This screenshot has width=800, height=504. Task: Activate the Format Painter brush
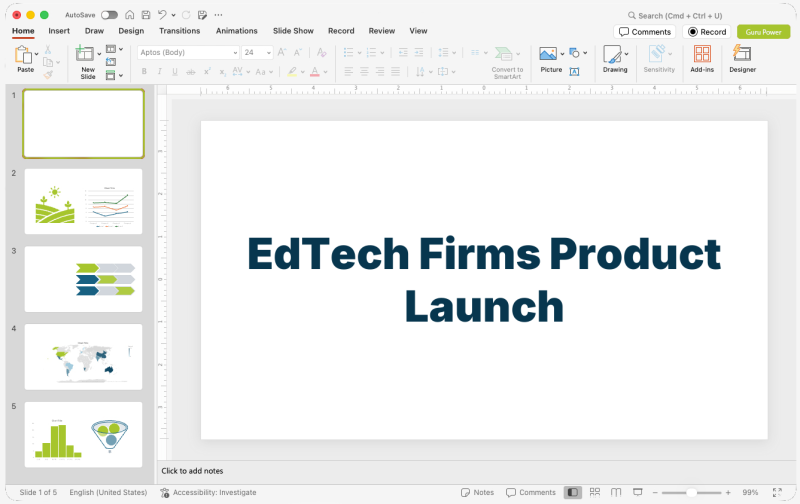[x=48, y=74]
